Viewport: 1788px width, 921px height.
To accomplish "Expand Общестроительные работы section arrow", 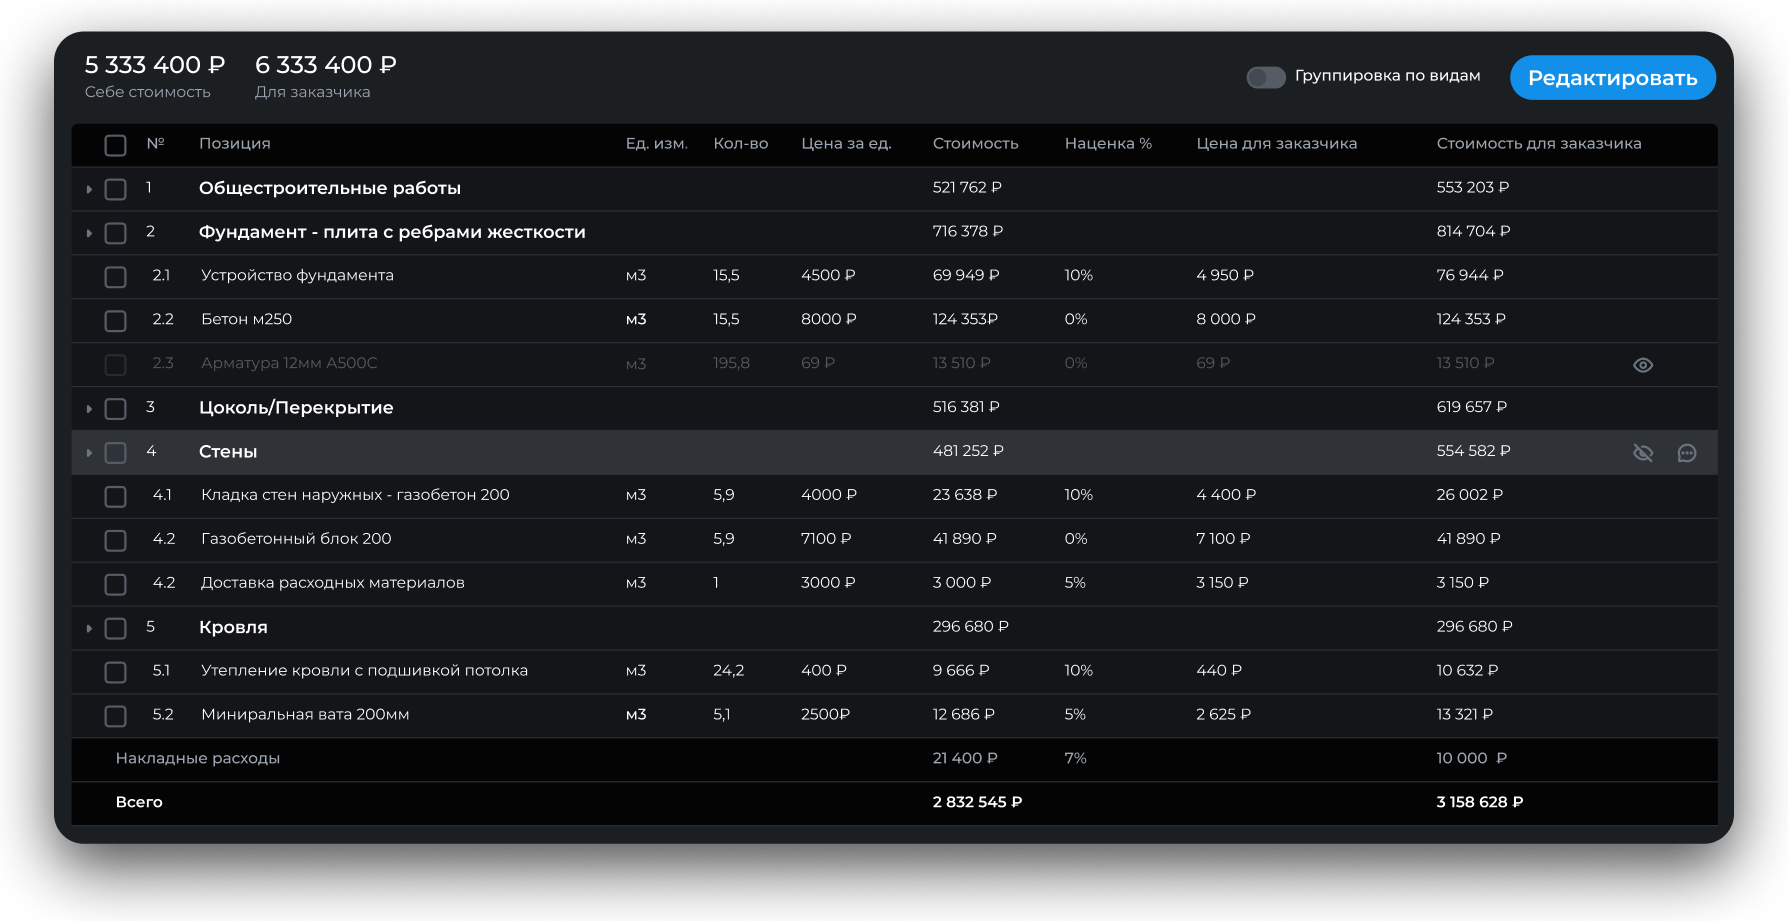I will tap(89, 189).
